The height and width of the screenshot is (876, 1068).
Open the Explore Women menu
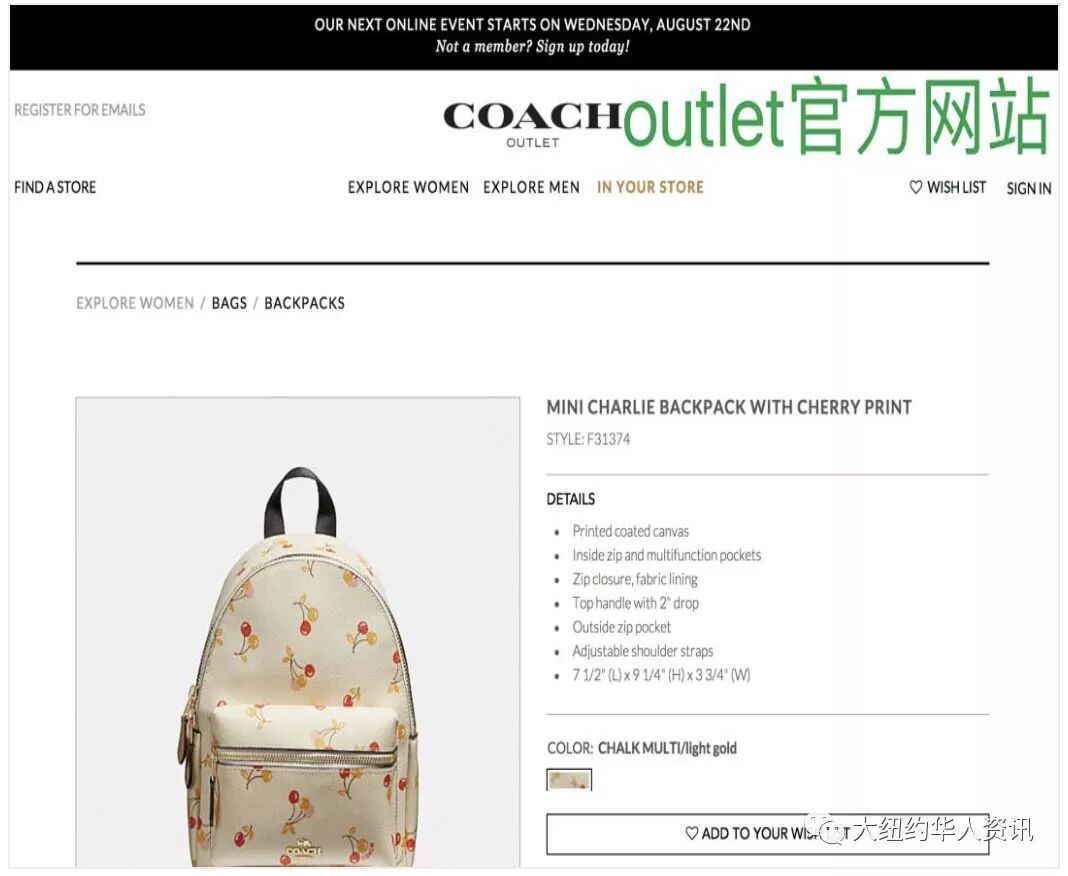(408, 187)
